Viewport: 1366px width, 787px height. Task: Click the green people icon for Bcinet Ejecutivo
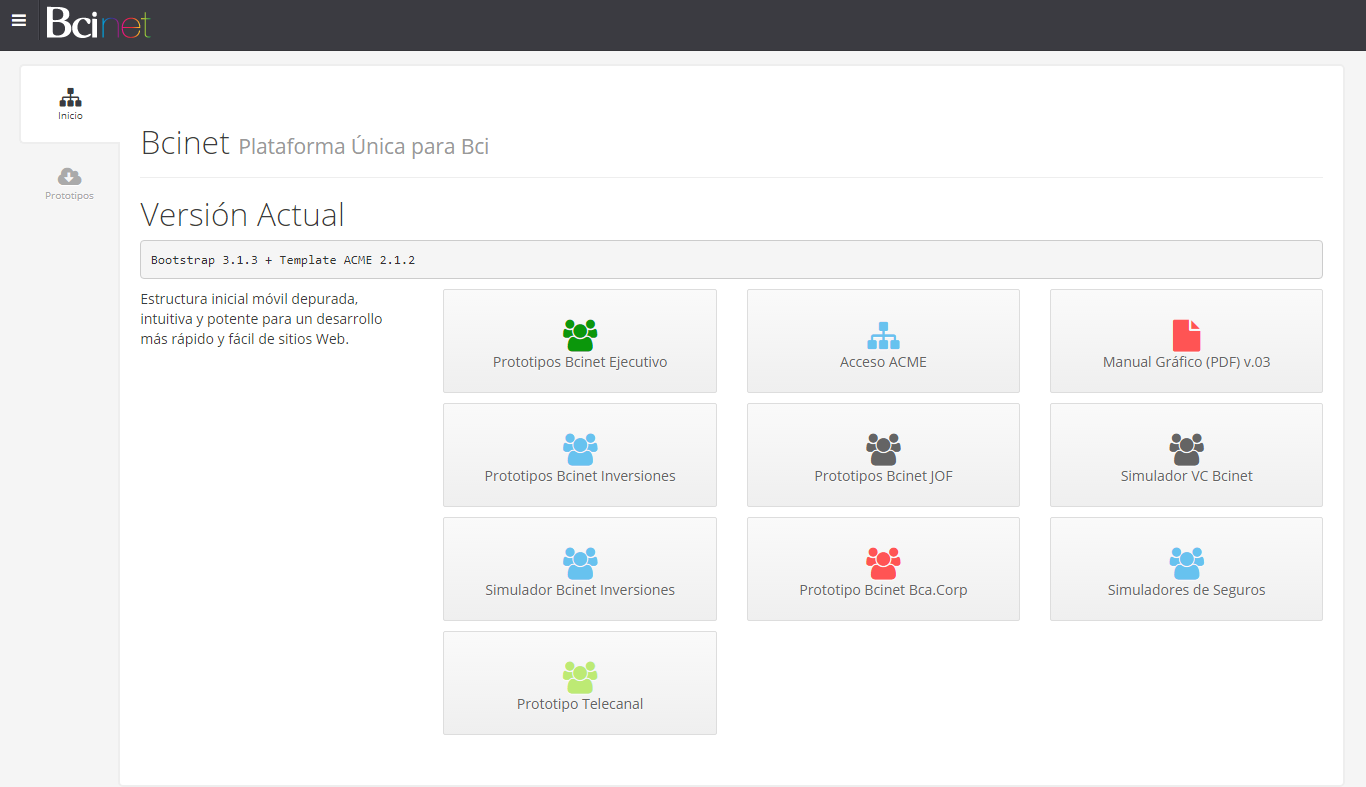579,335
